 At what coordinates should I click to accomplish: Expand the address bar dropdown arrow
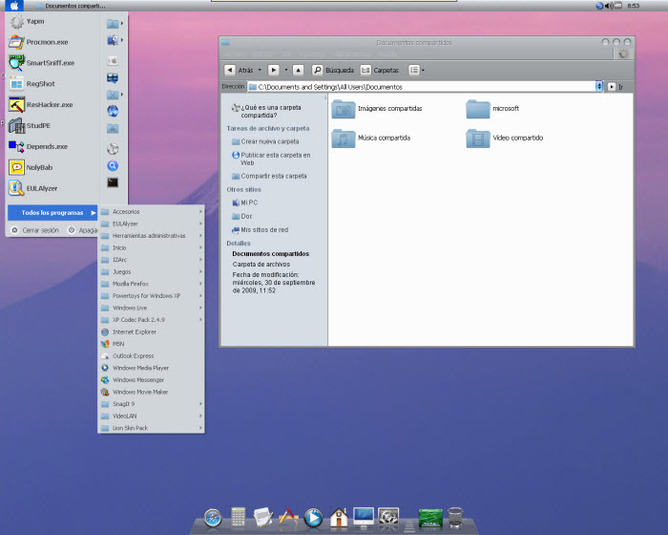pyautogui.click(x=600, y=87)
